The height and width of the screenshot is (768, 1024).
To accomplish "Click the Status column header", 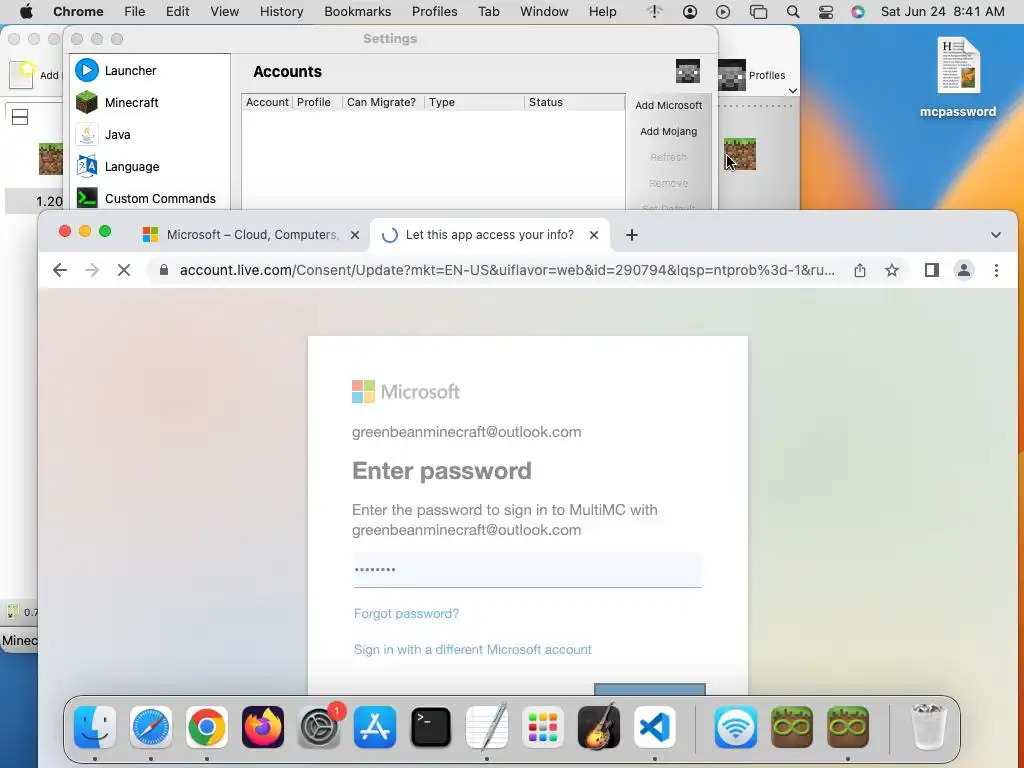I will point(574,102).
